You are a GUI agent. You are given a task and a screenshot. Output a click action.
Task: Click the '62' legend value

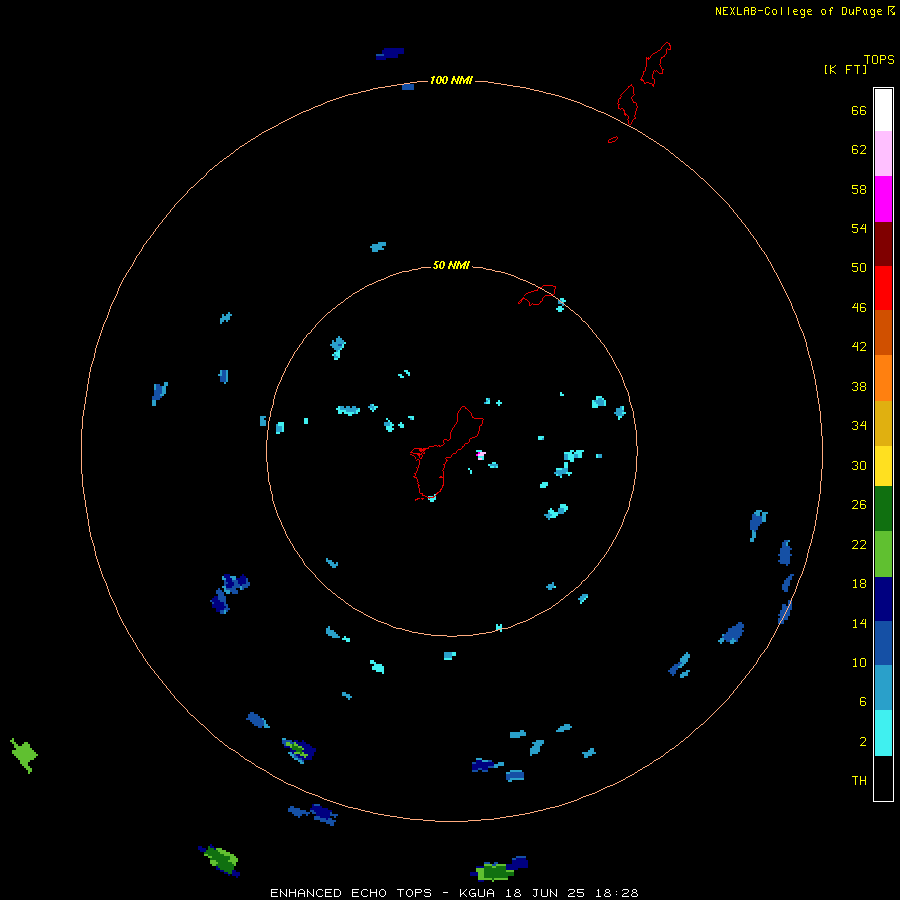pos(859,150)
